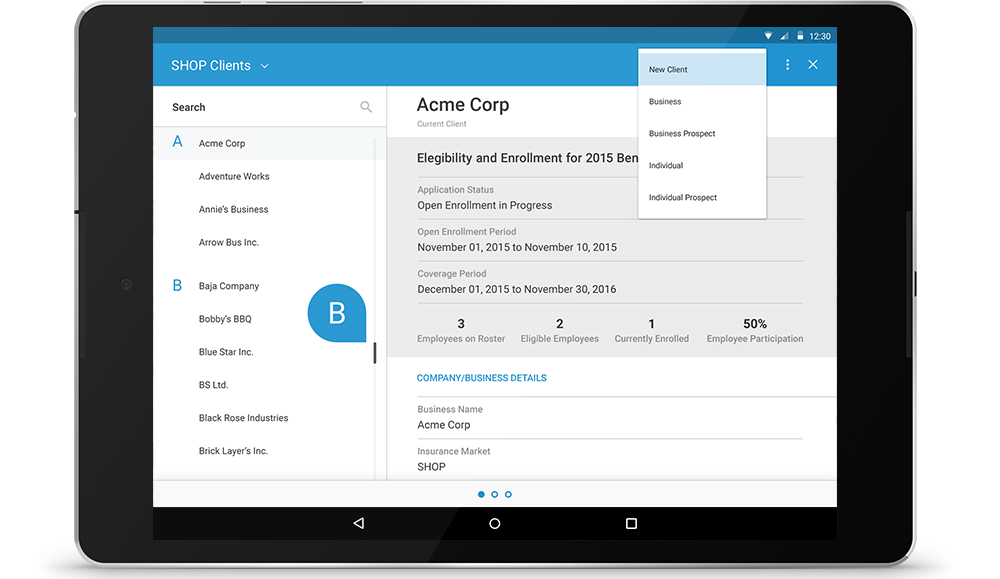Screen dimensions: 1000x579
Task: Check the cellular signal icon
Action: pyautogui.click(x=784, y=36)
